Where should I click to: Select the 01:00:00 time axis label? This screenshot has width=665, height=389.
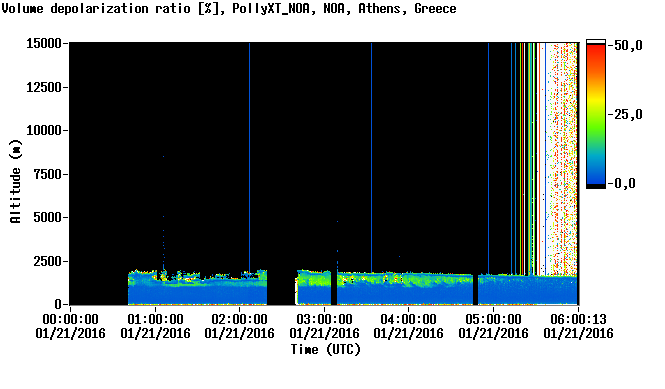point(155,319)
